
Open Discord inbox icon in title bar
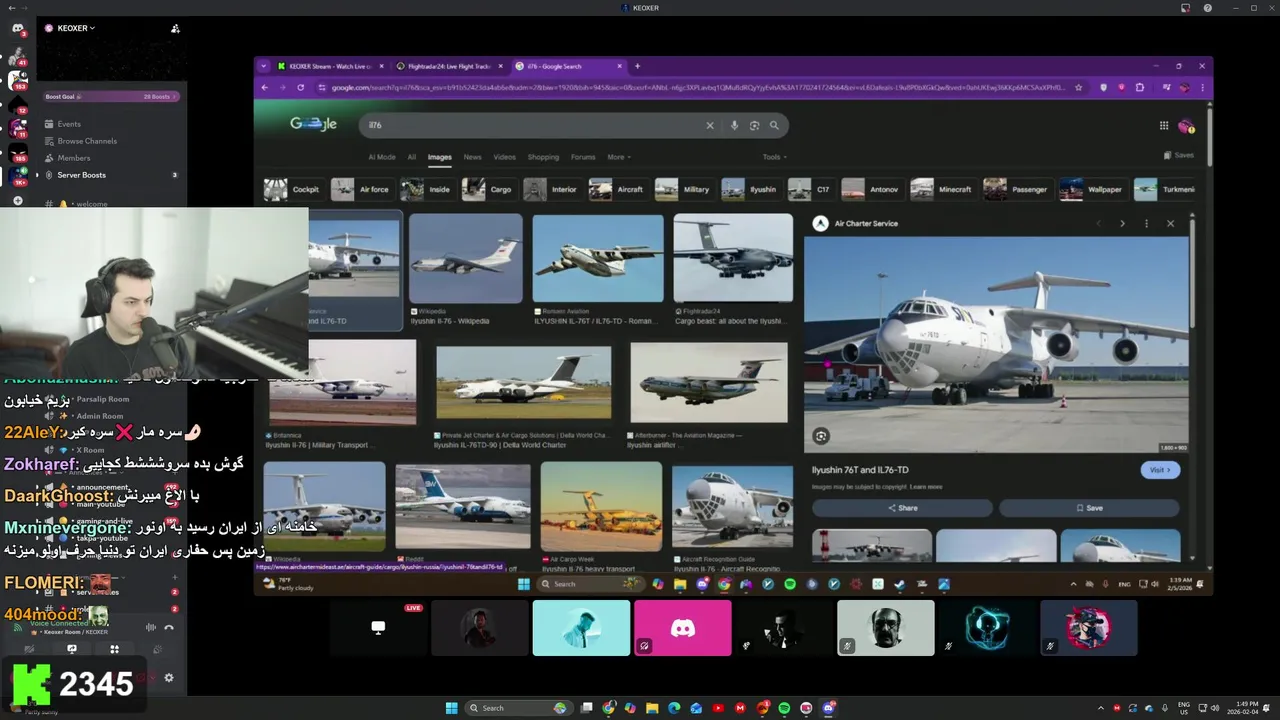click(x=1186, y=8)
